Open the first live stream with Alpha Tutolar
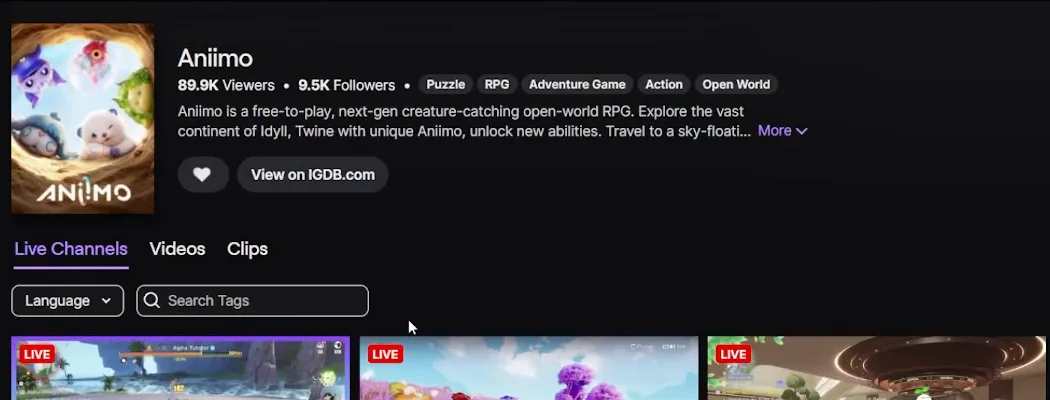The image size is (1050, 400). tap(181, 369)
